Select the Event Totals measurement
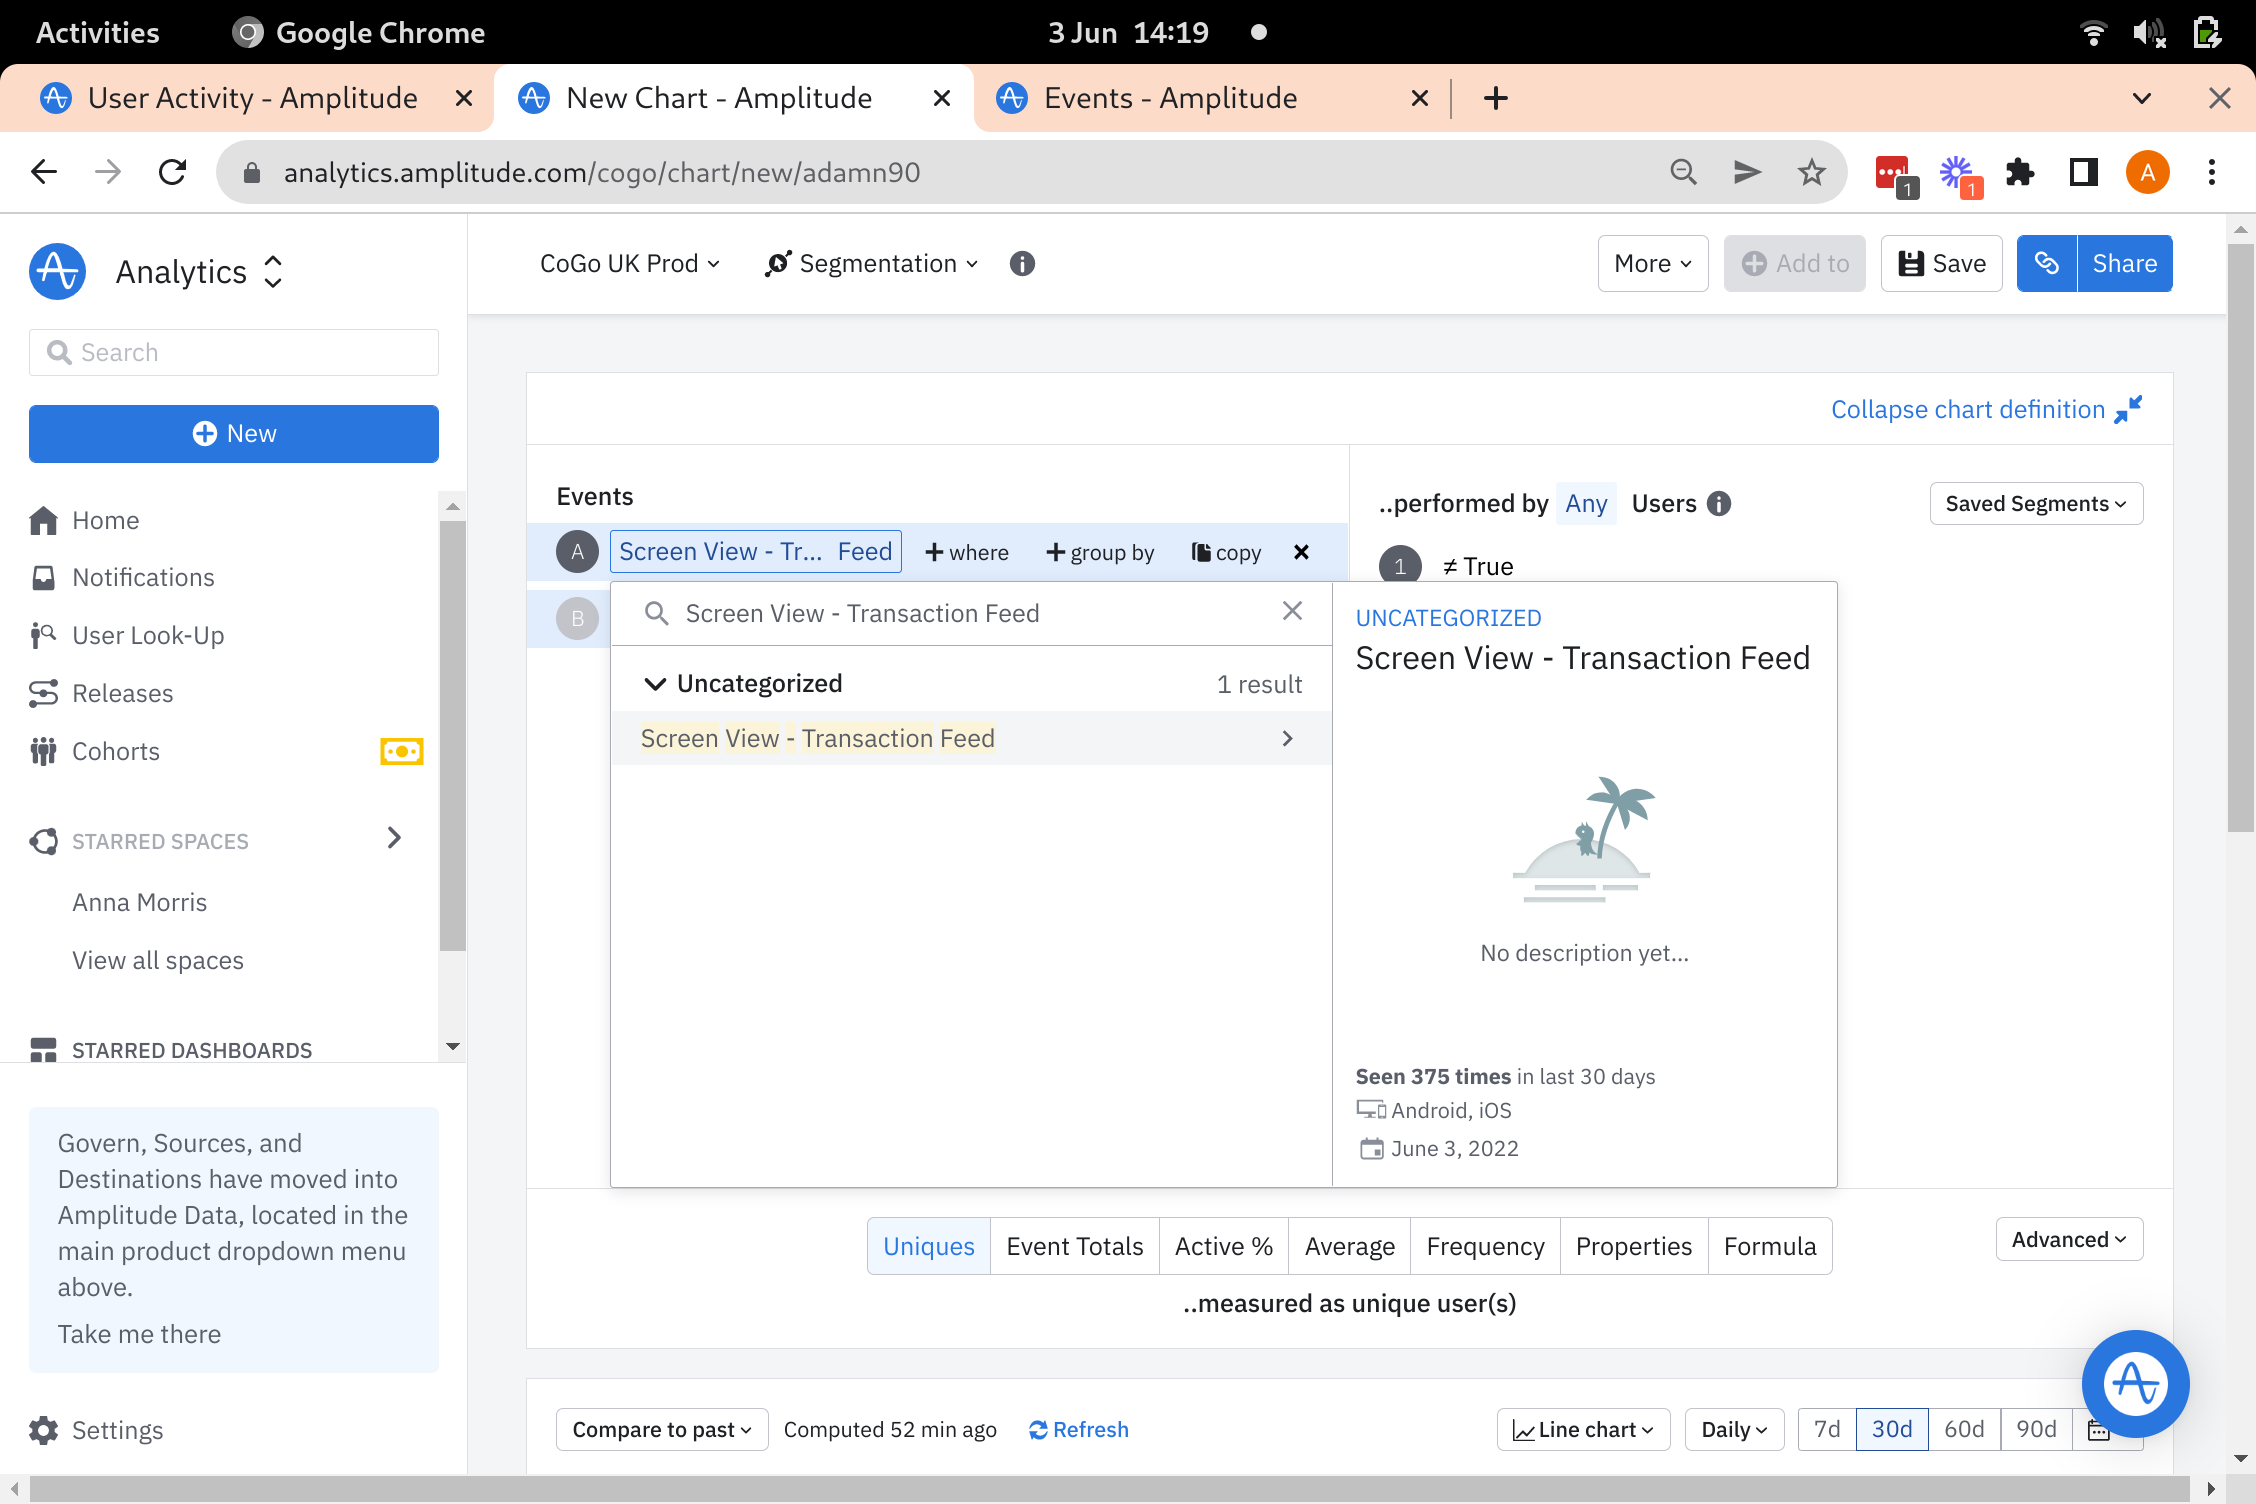Screen dimensions: 2256x1504 pos(1074,1246)
